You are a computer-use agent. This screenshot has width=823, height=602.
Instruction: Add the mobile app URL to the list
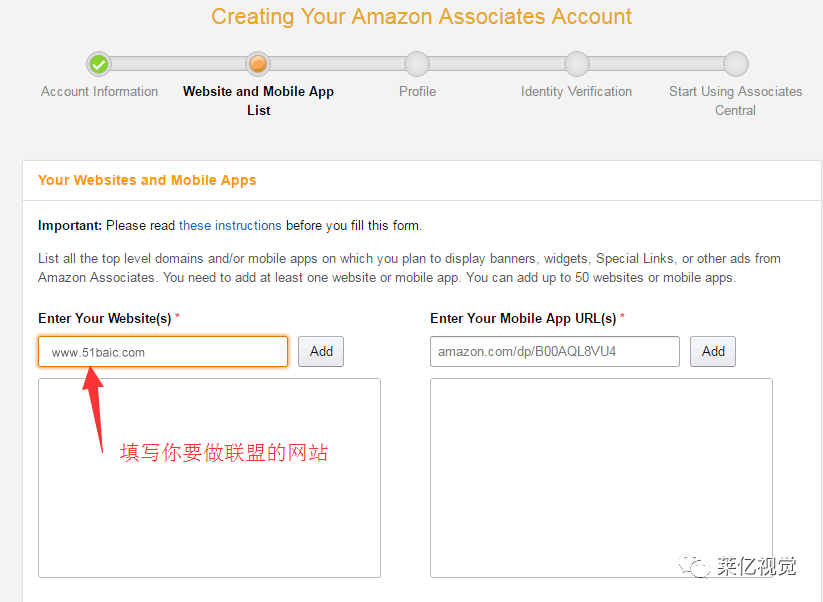(713, 352)
